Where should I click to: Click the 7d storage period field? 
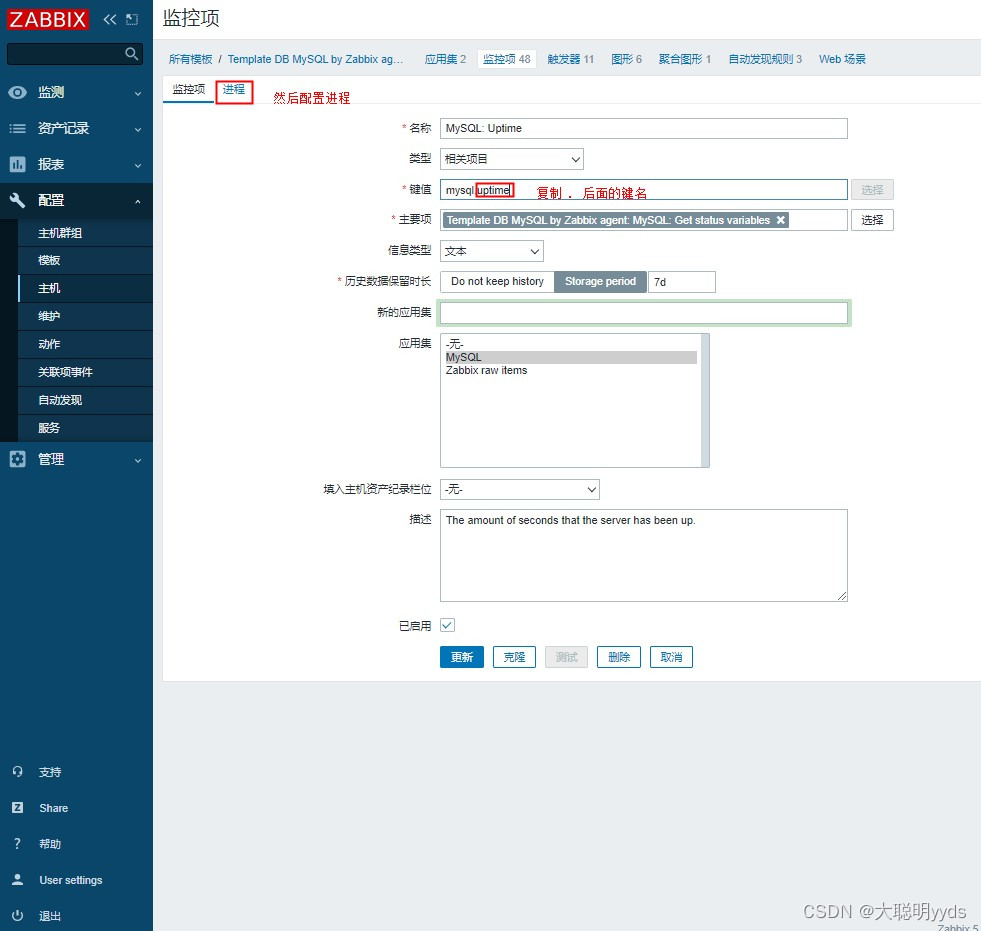point(681,282)
